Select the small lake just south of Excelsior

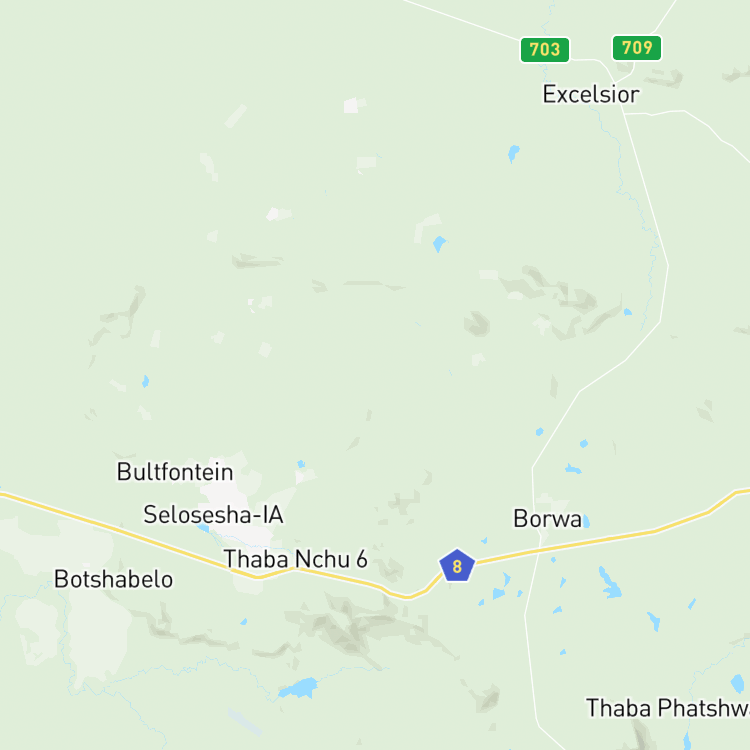coord(513,154)
